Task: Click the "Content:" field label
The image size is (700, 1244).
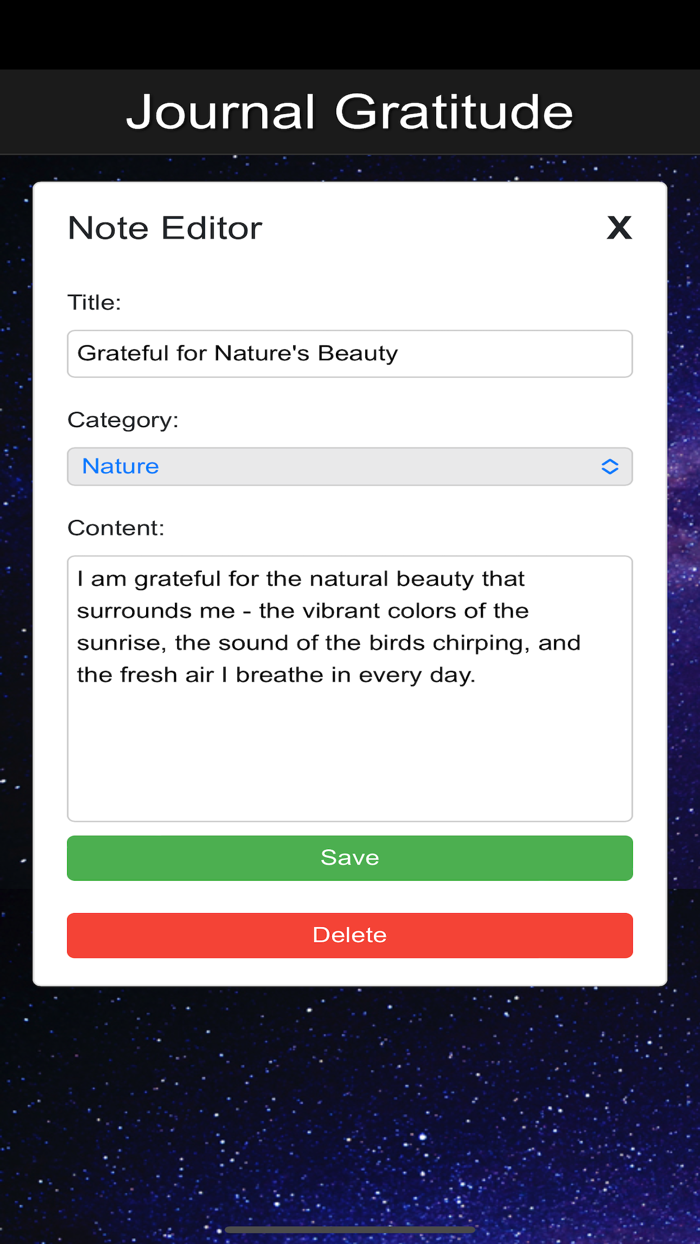Action: [x=116, y=528]
